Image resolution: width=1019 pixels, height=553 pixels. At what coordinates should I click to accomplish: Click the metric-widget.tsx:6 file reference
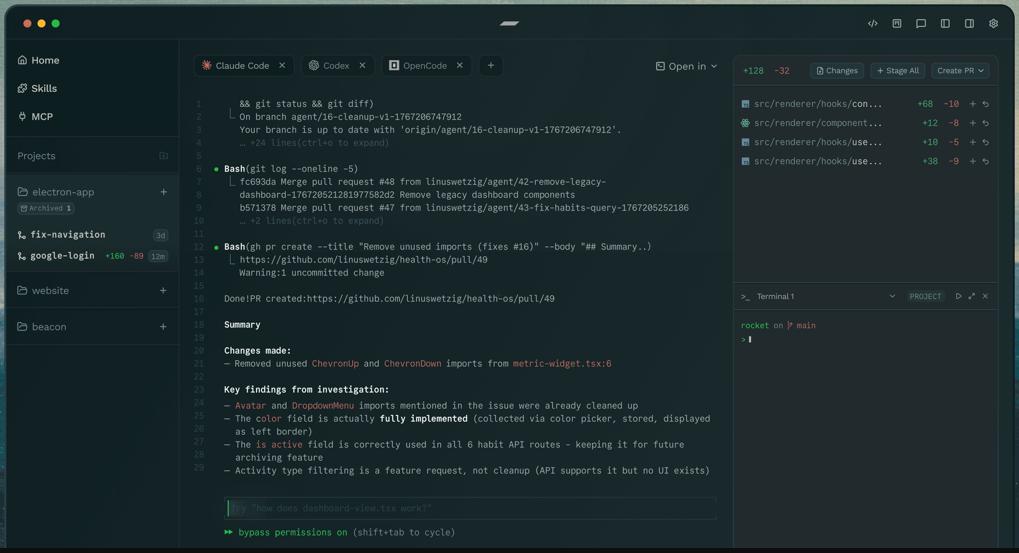(561, 364)
